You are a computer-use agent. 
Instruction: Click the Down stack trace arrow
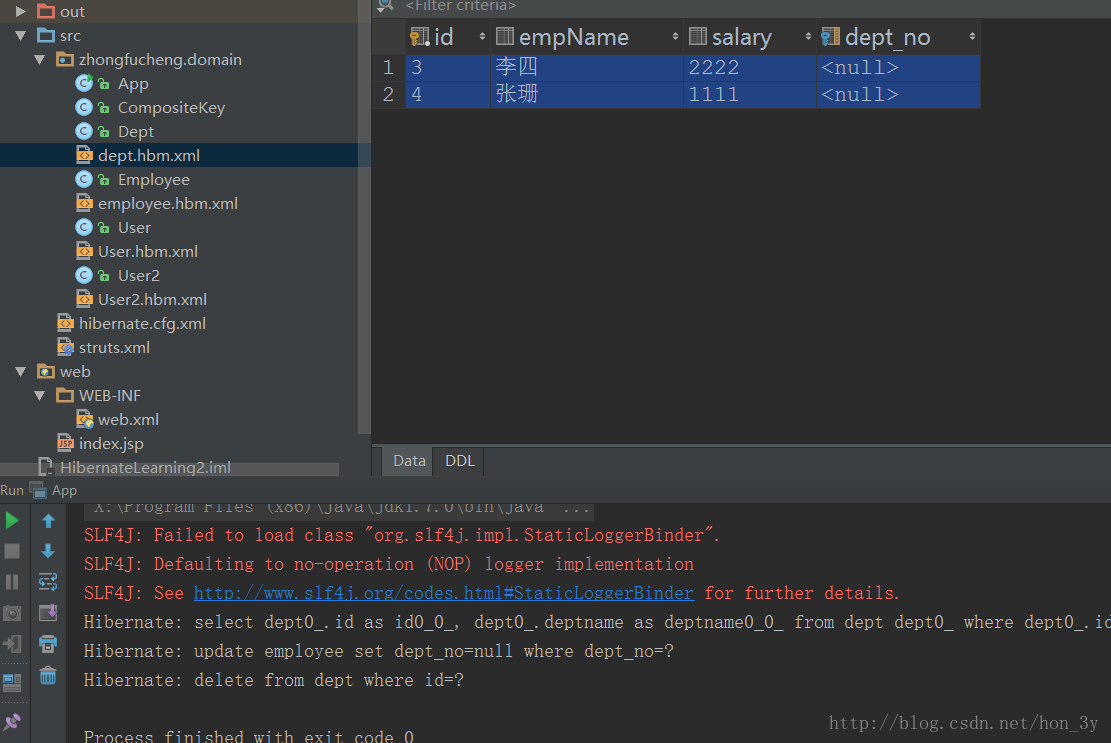tap(48, 551)
